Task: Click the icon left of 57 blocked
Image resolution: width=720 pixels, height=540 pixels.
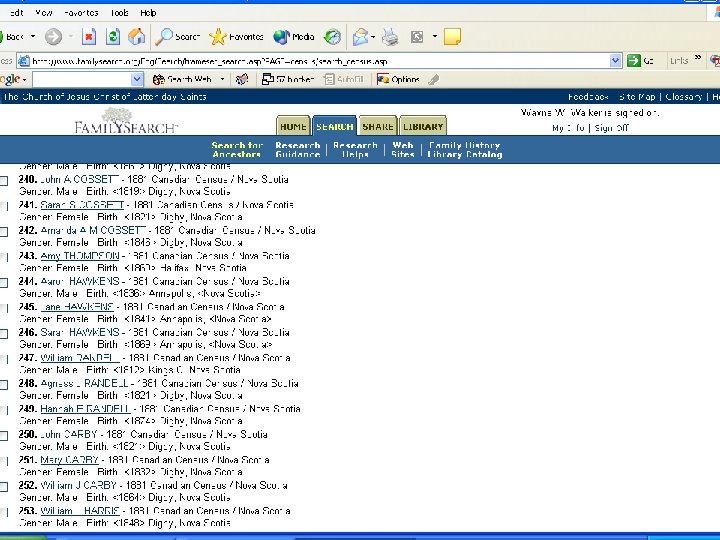Action: [x=242, y=79]
